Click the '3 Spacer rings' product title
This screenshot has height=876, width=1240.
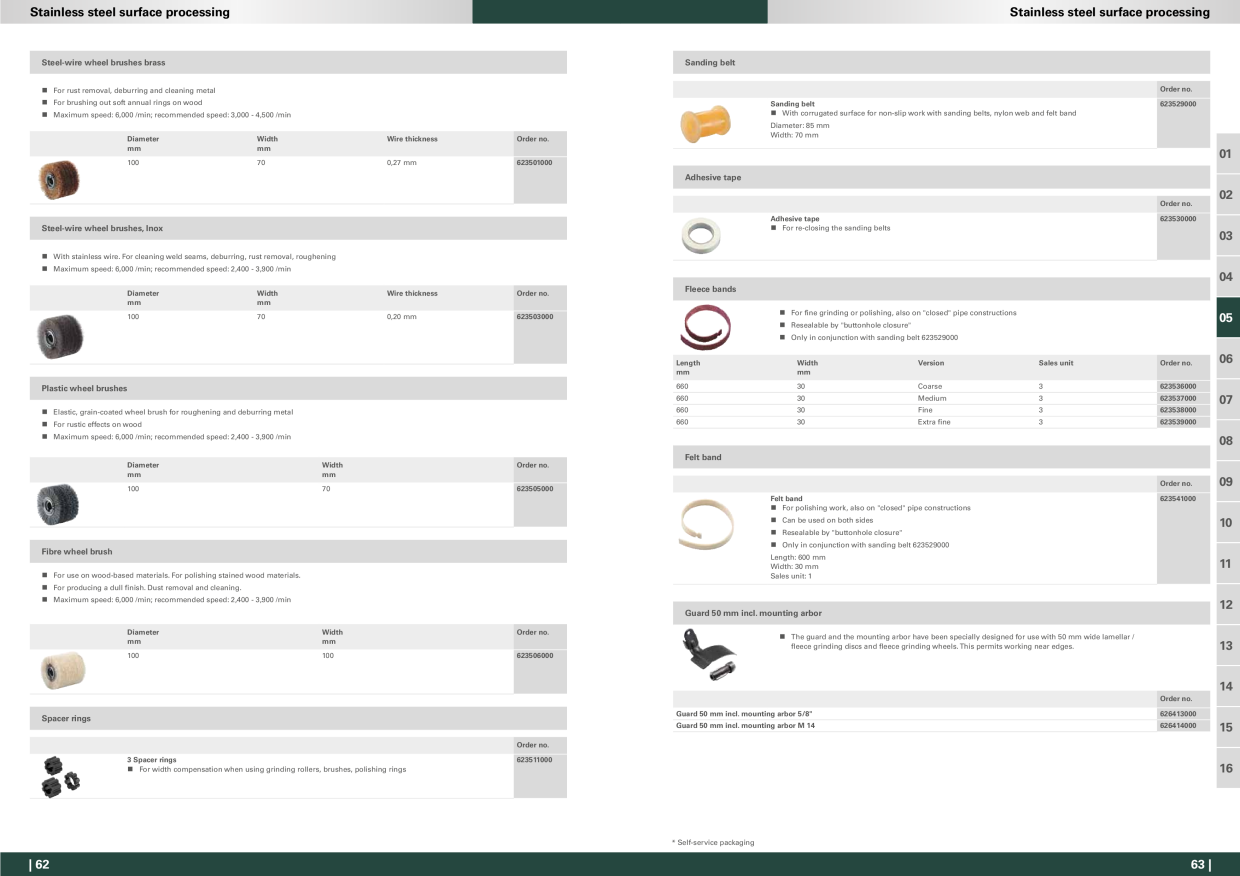coord(151,759)
